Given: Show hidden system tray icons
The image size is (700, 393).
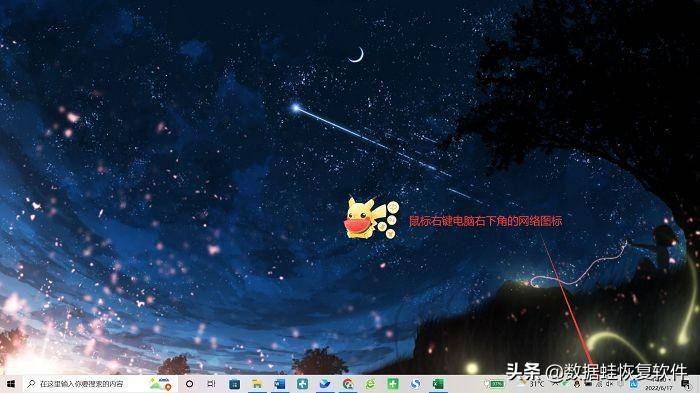Looking at the screenshot, I should pos(555,384).
